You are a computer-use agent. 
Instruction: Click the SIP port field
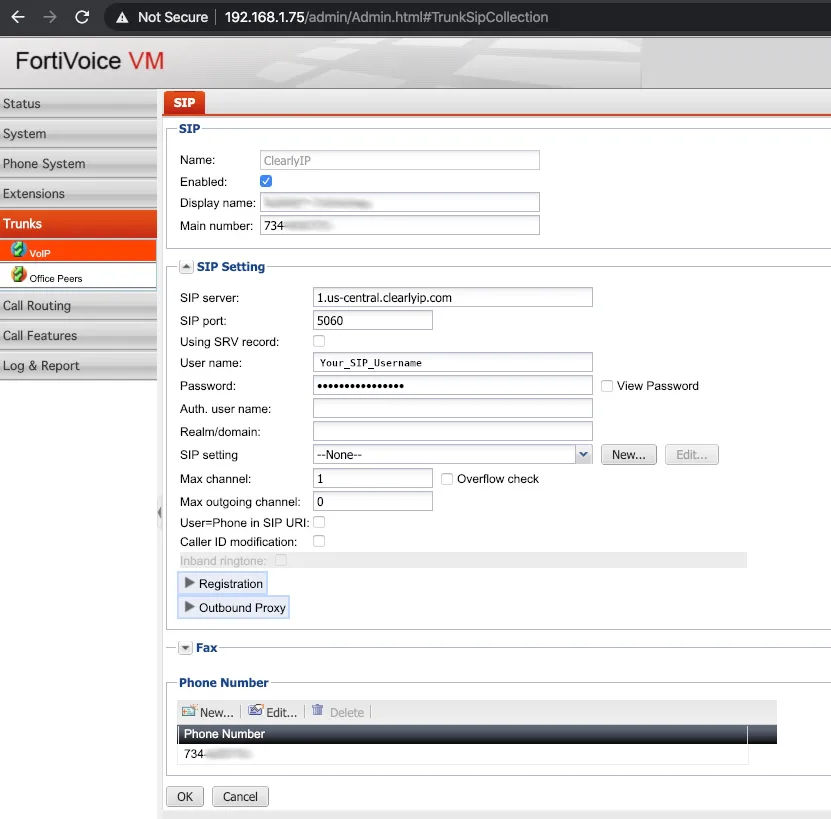tap(373, 320)
